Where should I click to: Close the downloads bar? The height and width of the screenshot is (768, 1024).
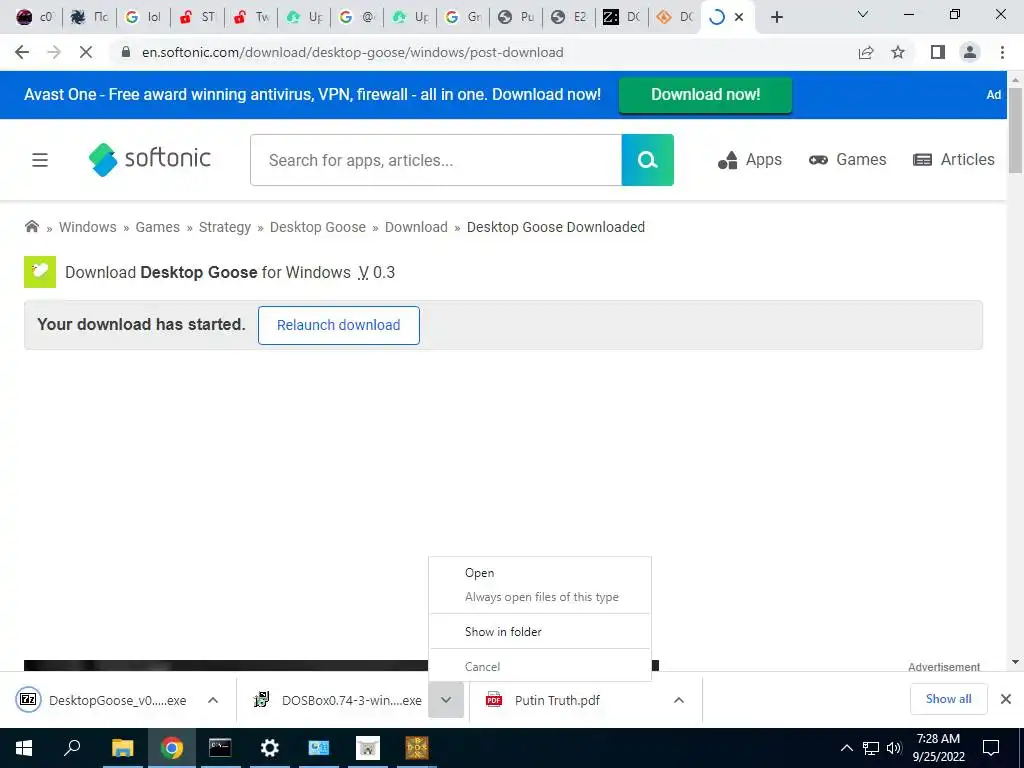(1006, 699)
